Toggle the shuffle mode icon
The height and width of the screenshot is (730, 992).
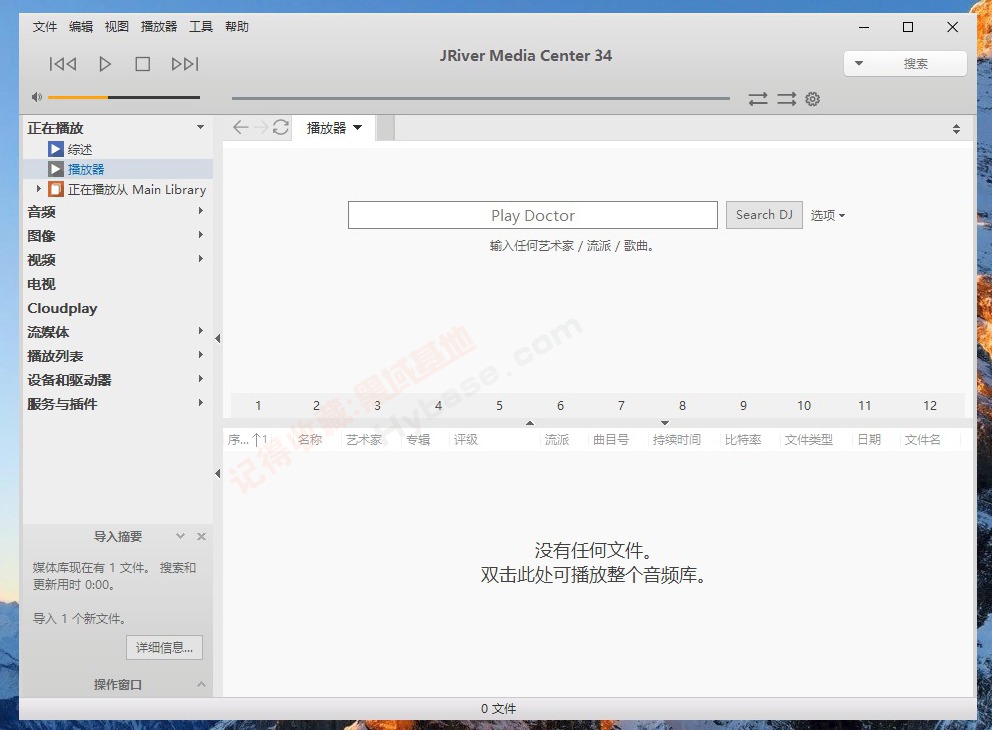pyautogui.click(x=786, y=99)
